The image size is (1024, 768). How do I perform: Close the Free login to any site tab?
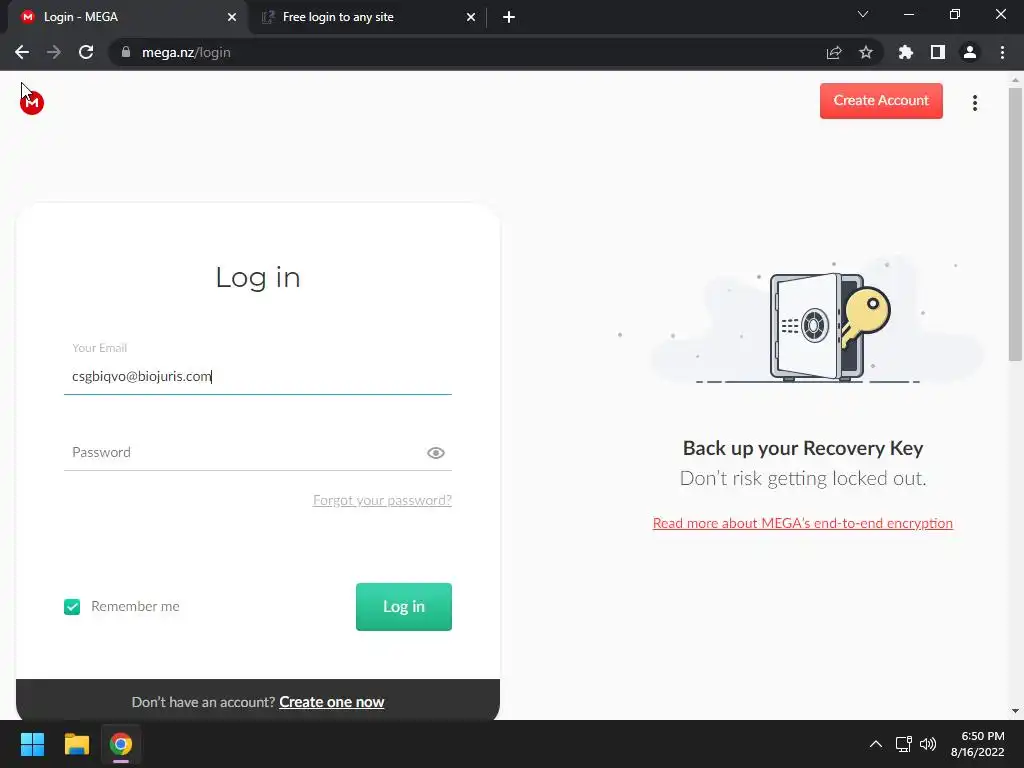pos(471,17)
